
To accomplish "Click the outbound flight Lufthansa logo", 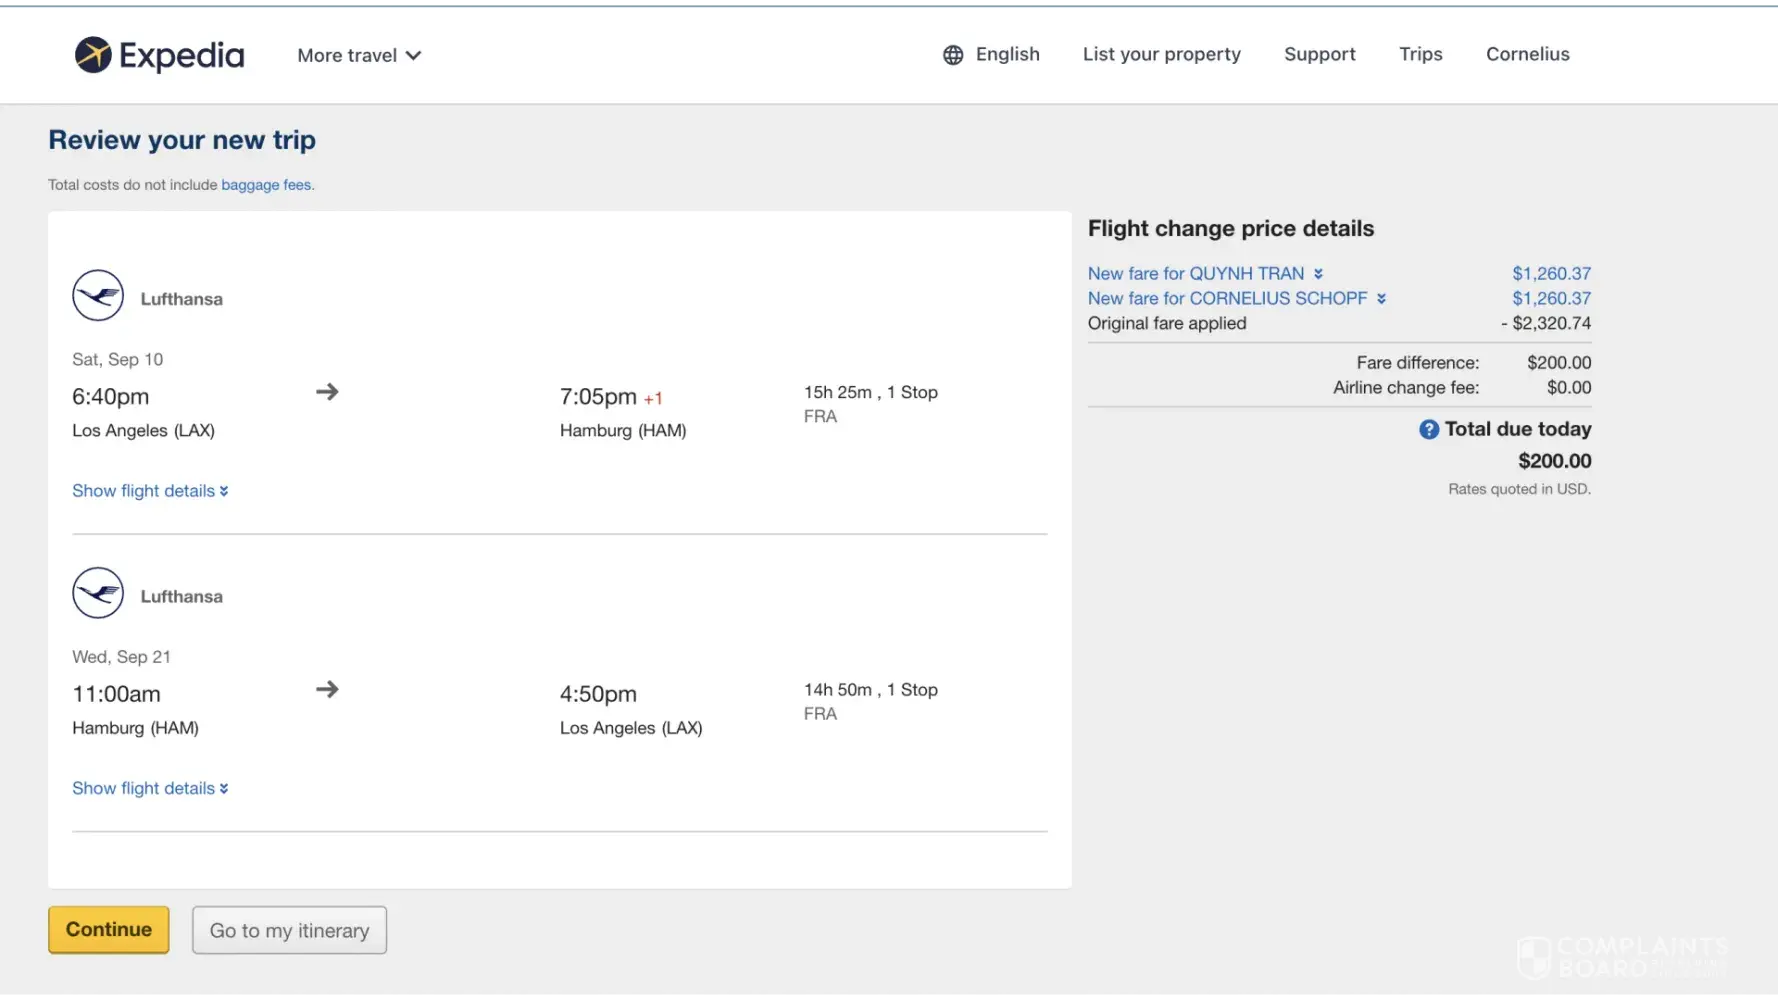I will (98, 296).
